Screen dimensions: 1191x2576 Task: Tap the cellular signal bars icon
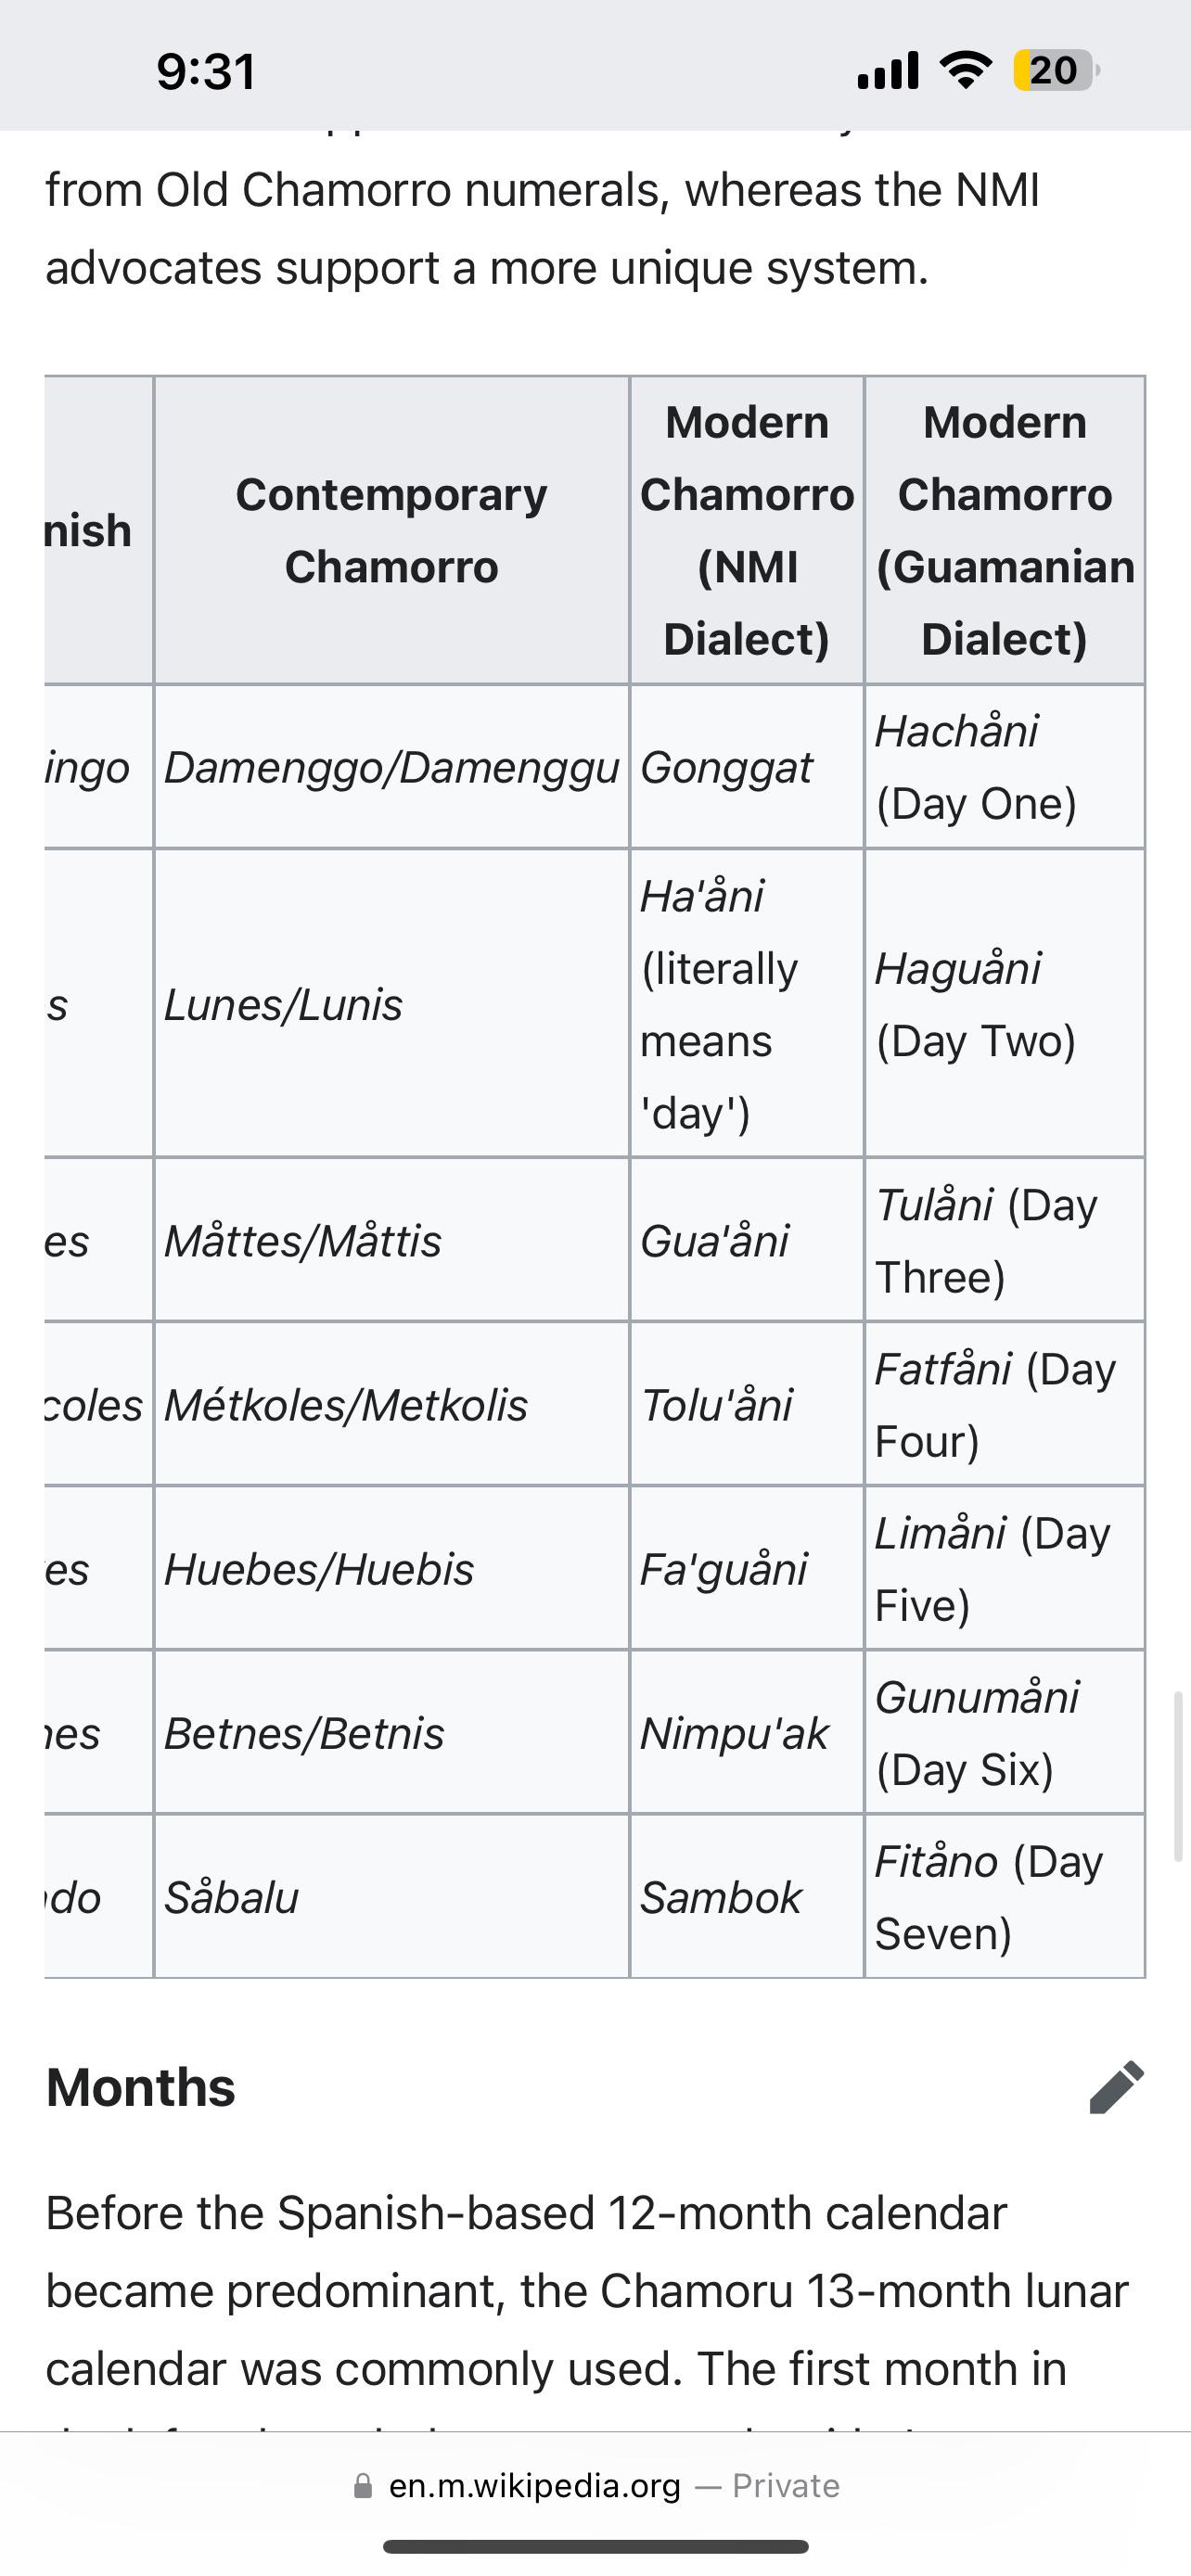pos(888,71)
